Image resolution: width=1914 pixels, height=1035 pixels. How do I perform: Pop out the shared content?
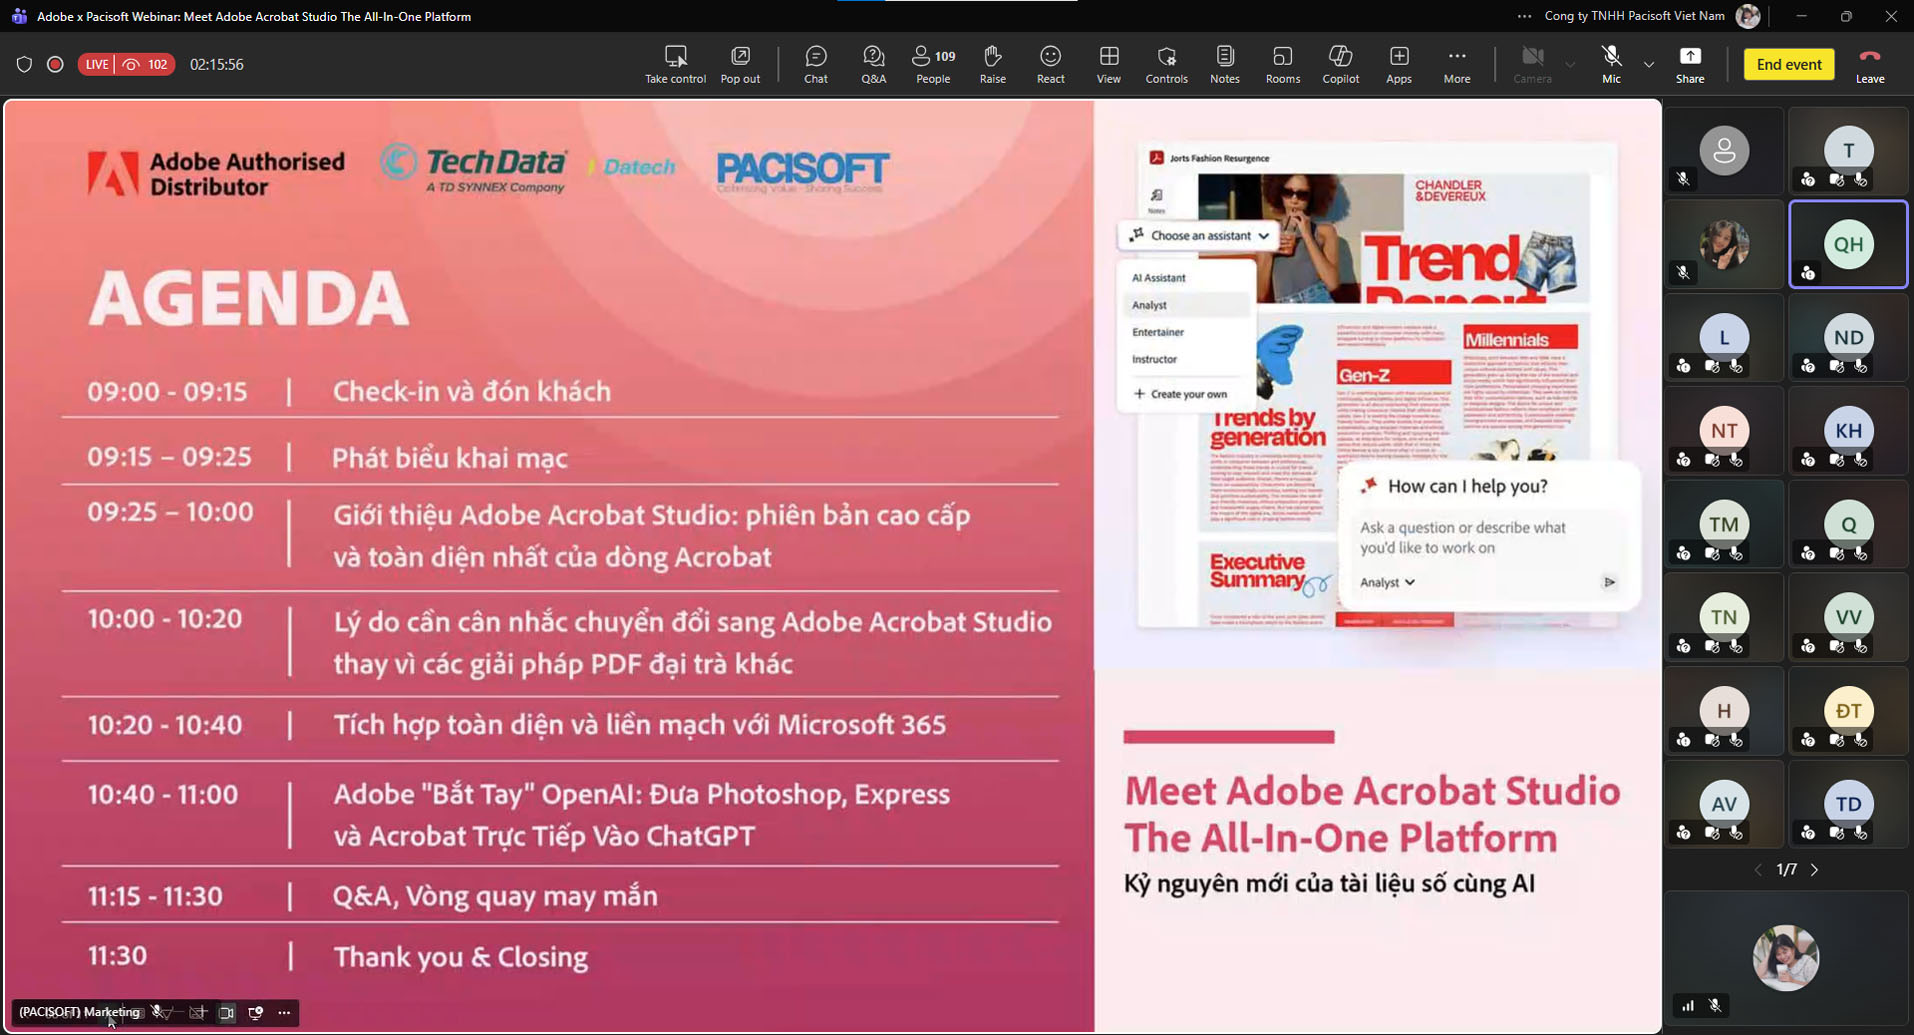(x=740, y=64)
